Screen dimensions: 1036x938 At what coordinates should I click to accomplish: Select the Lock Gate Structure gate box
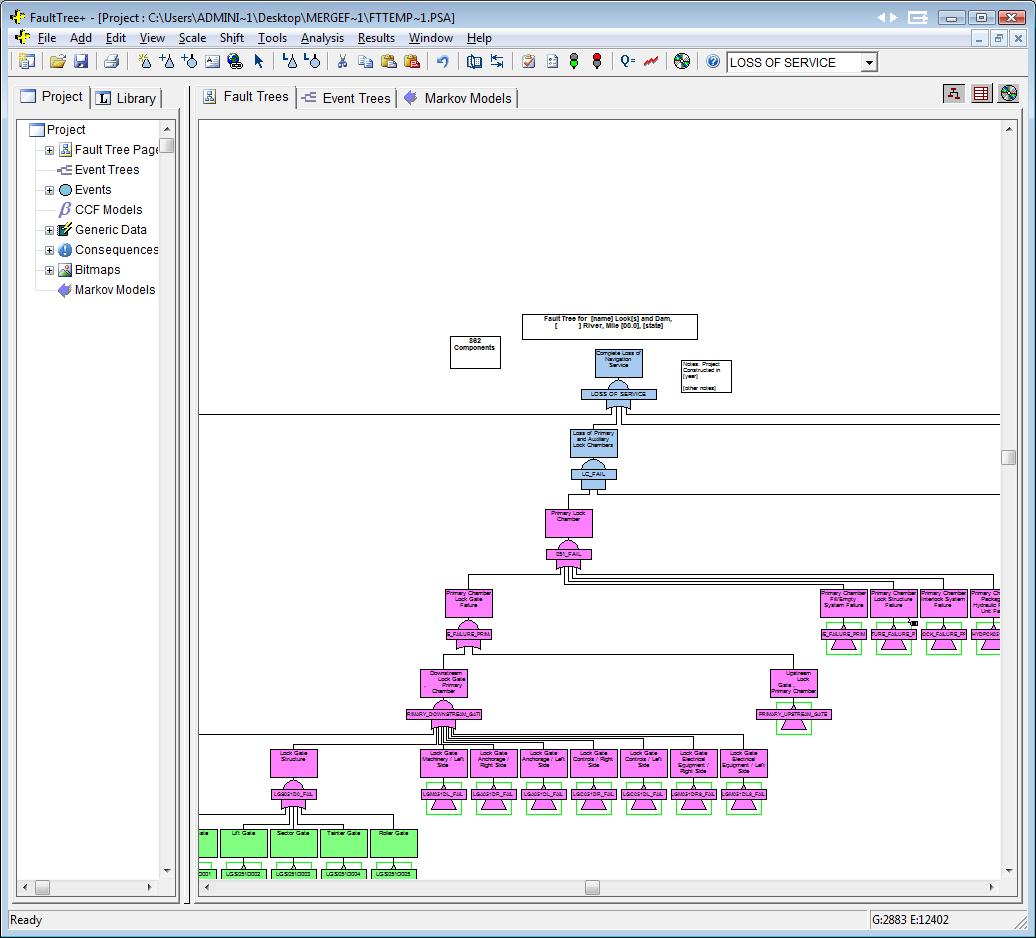[294, 763]
